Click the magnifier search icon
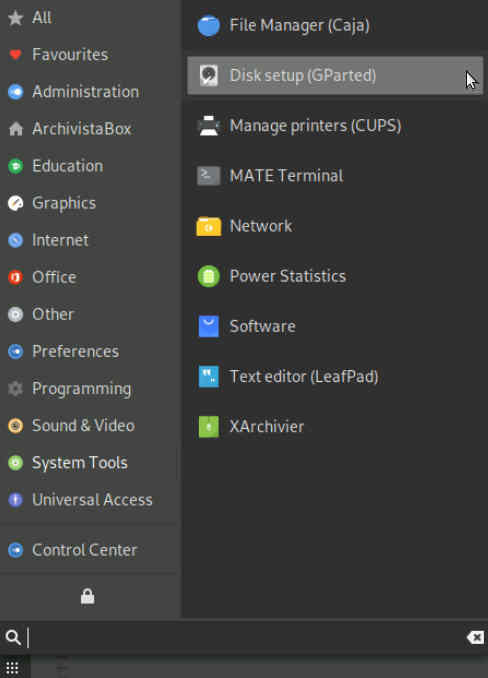 point(13,637)
